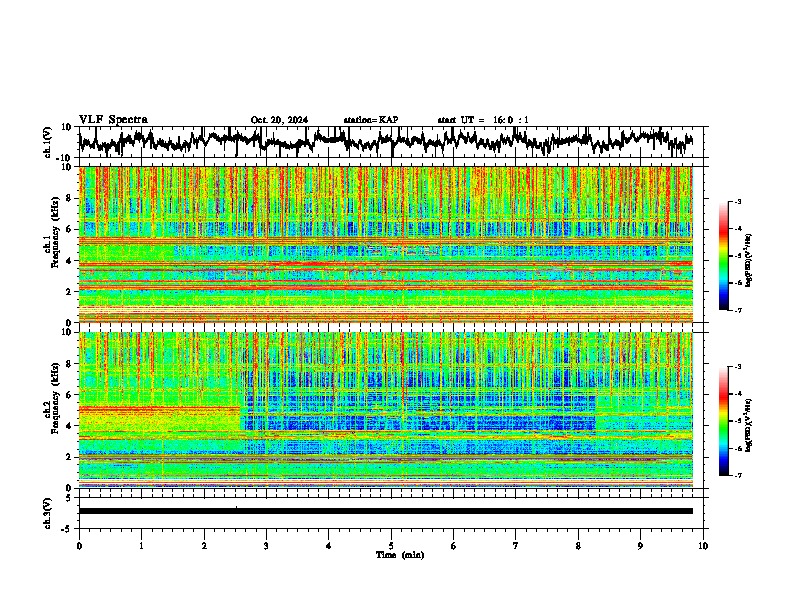This screenshot has height=612, width=792.
Task: Click time axis tick label "4"
Action: [x=329, y=546]
